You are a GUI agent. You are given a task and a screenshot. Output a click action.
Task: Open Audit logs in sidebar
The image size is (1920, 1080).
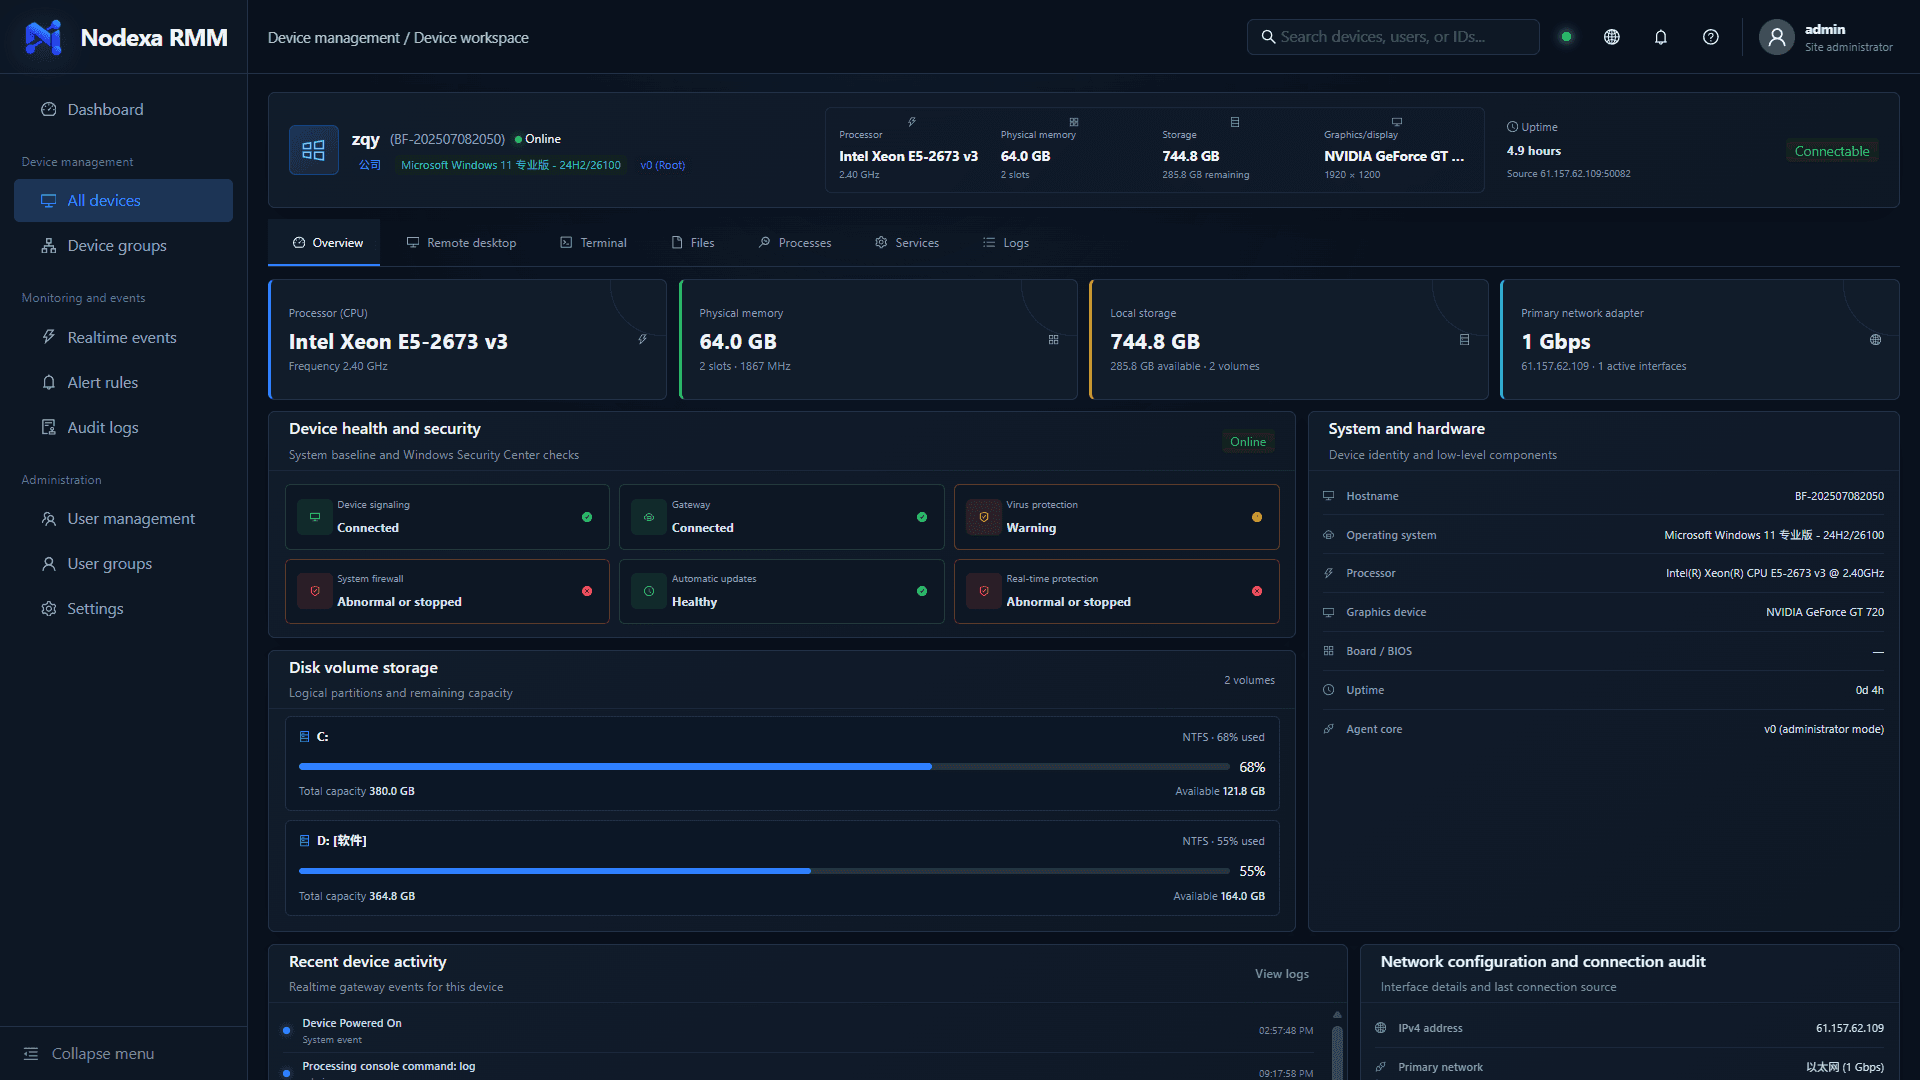[x=123, y=428]
